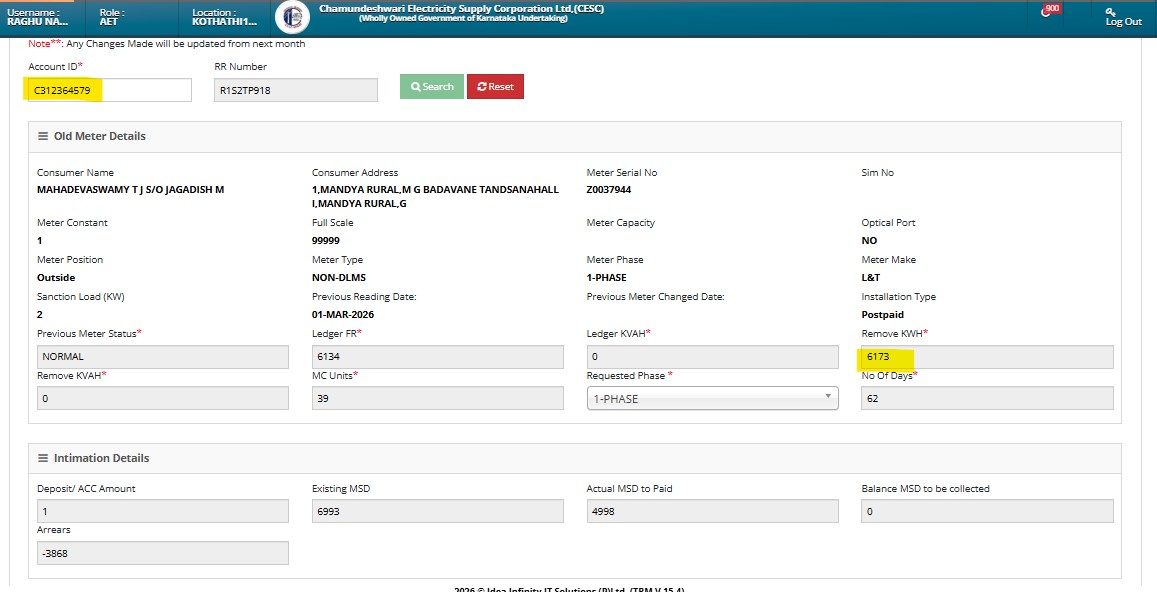Click the Ledger KVAH field
Viewport: 1157px width, 592px height.
coord(712,357)
